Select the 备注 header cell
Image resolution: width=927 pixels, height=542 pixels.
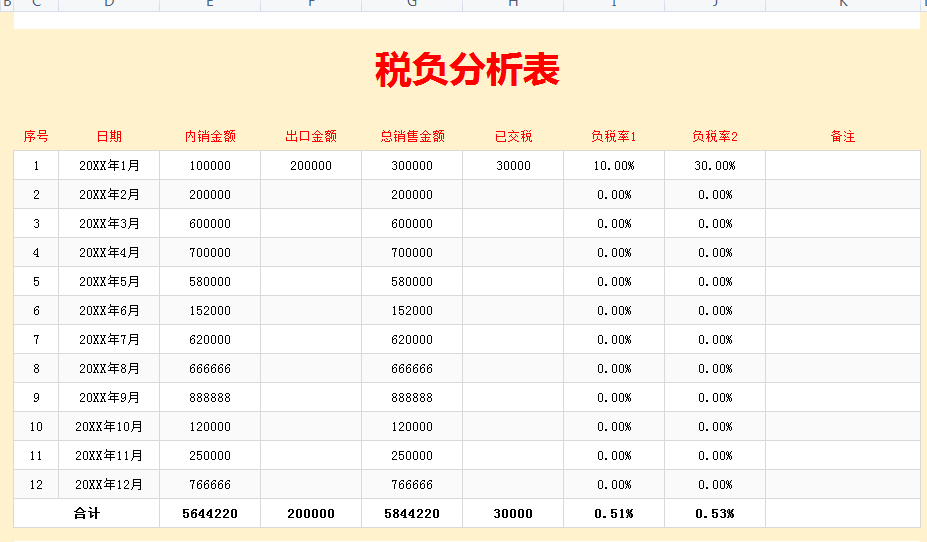tap(843, 137)
